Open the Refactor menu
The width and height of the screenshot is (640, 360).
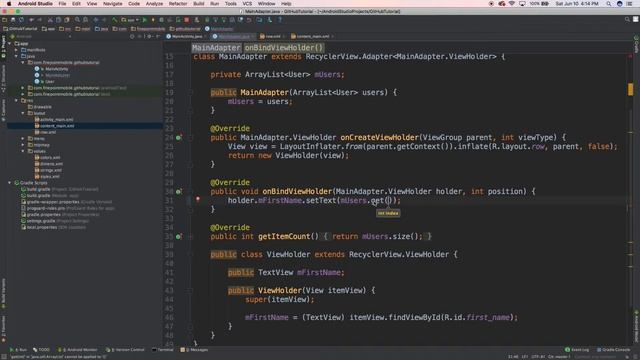tap(178, 4)
